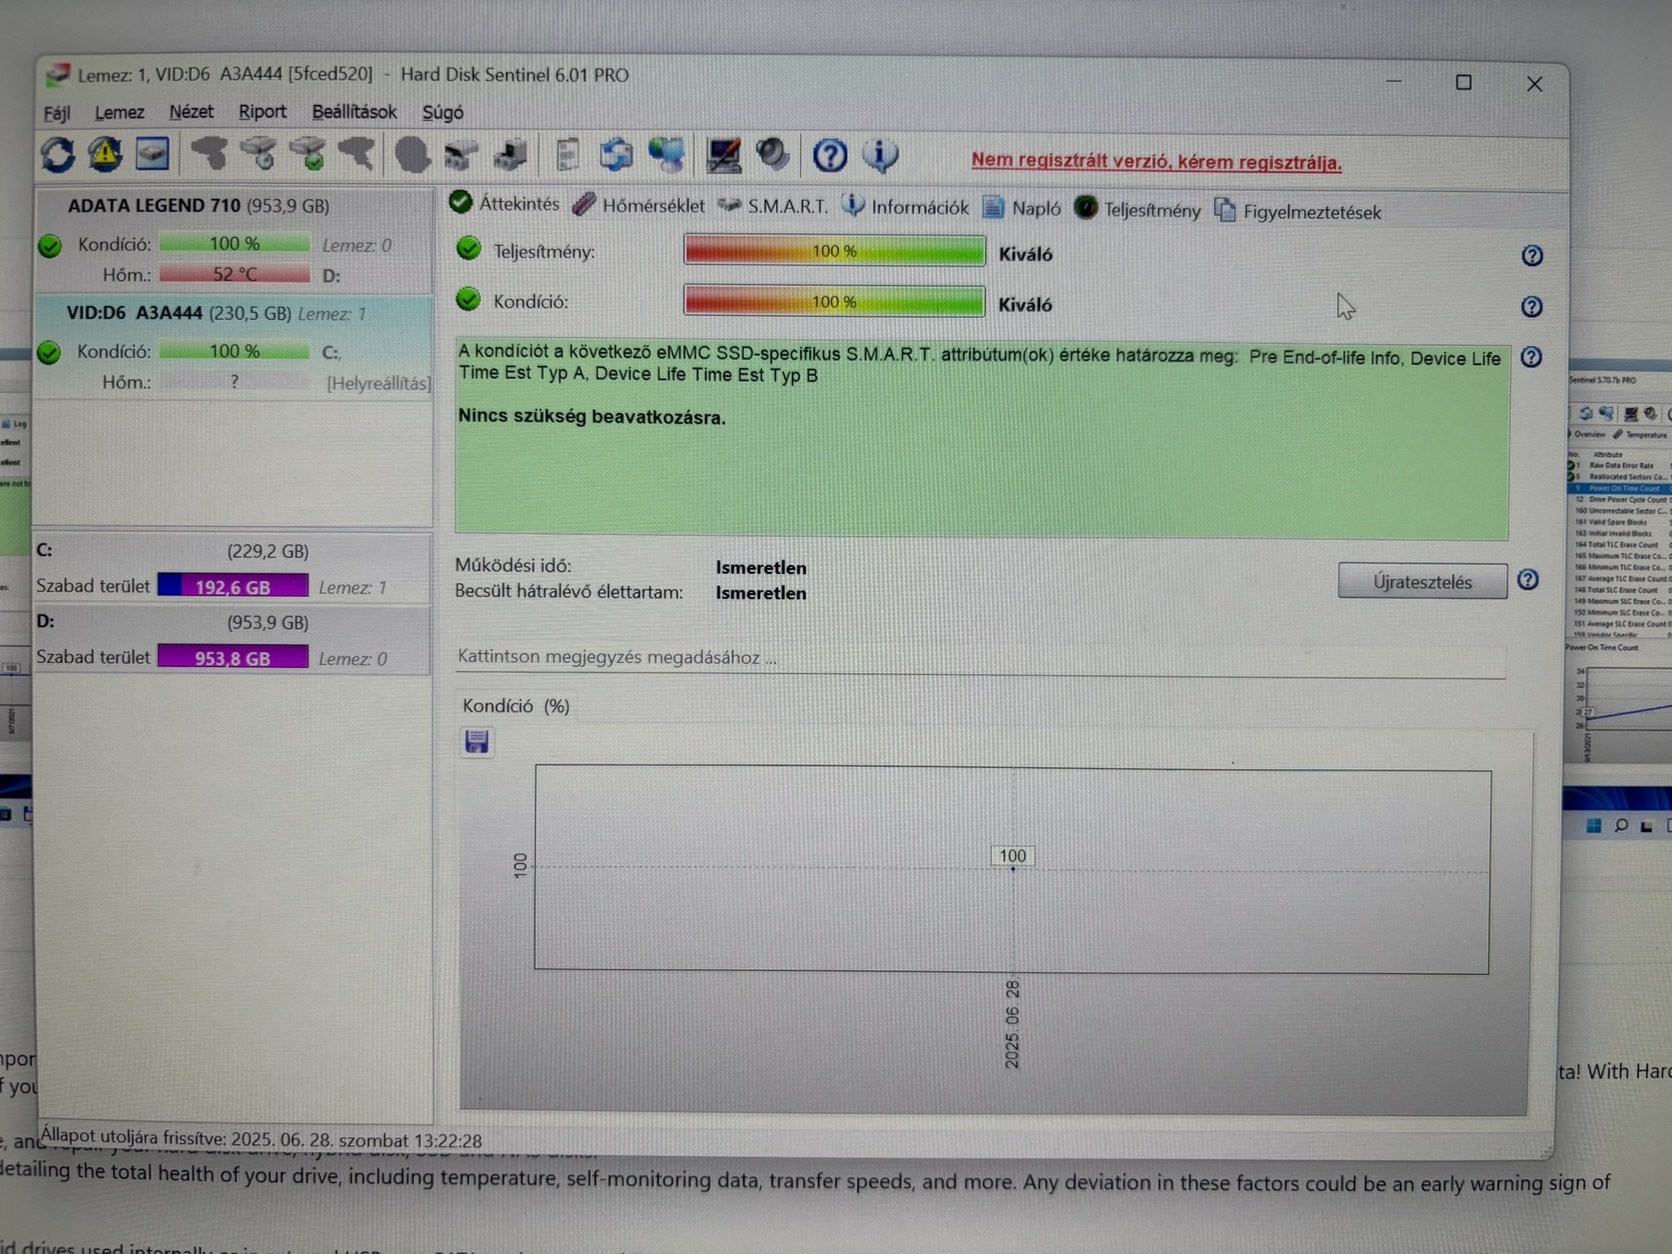Image resolution: width=1672 pixels, height=1254 pixels.
Task: Click the main Kondíció 100 % gradient bar
Action: click(x=834, y=301)
